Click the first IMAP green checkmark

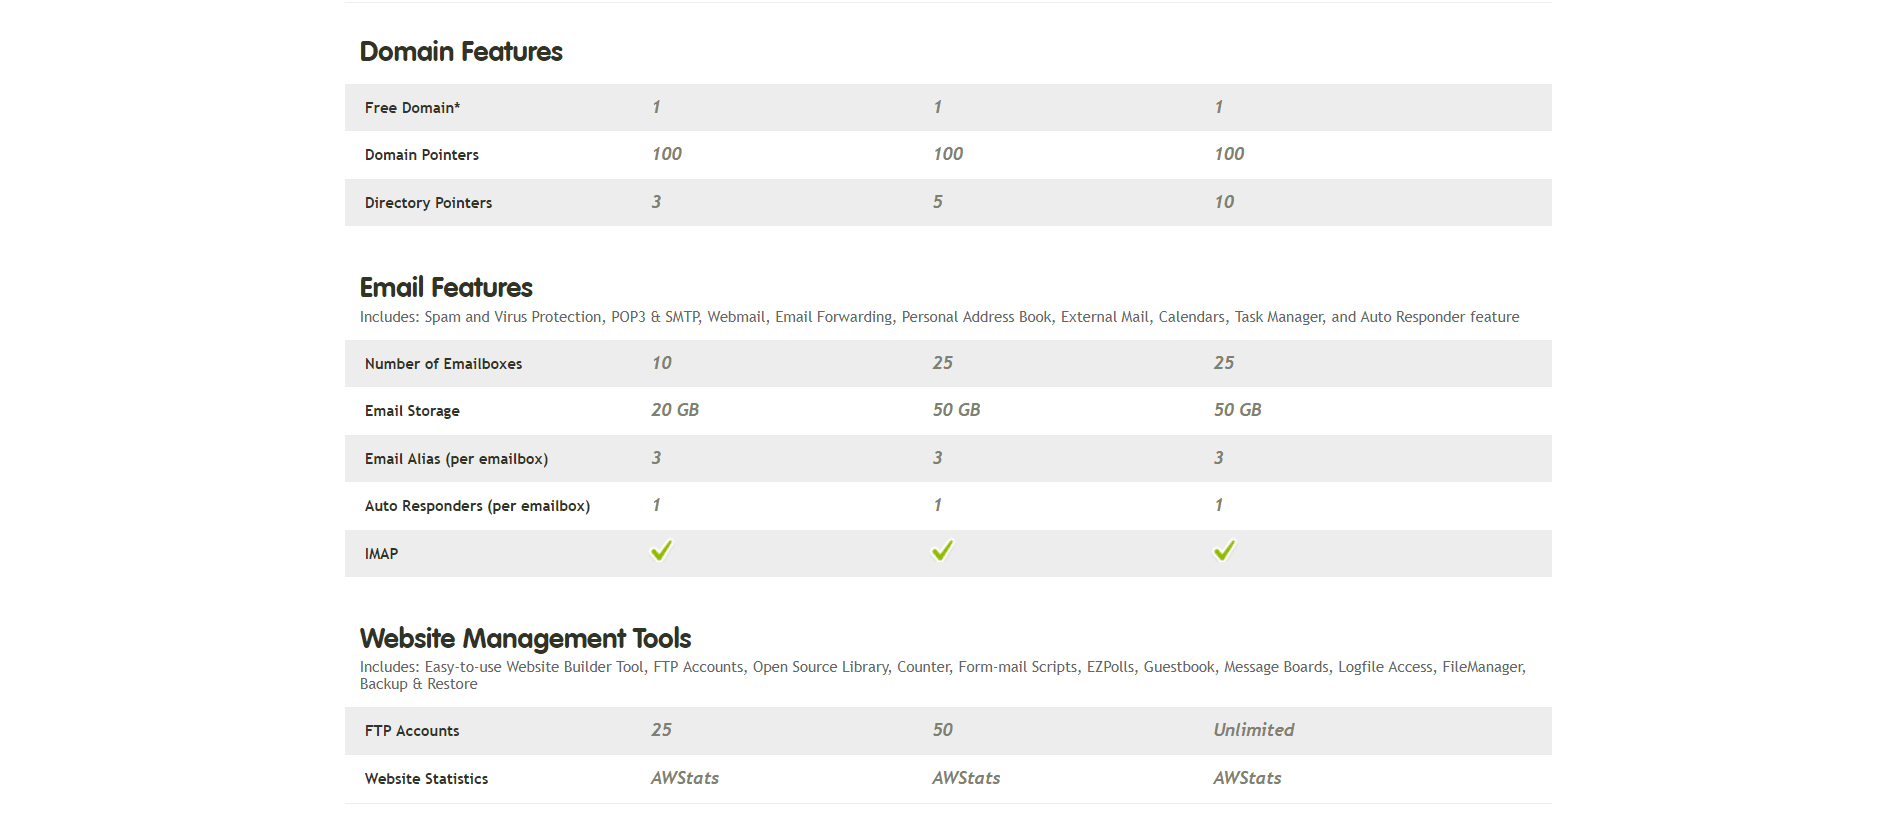point(661,551)
